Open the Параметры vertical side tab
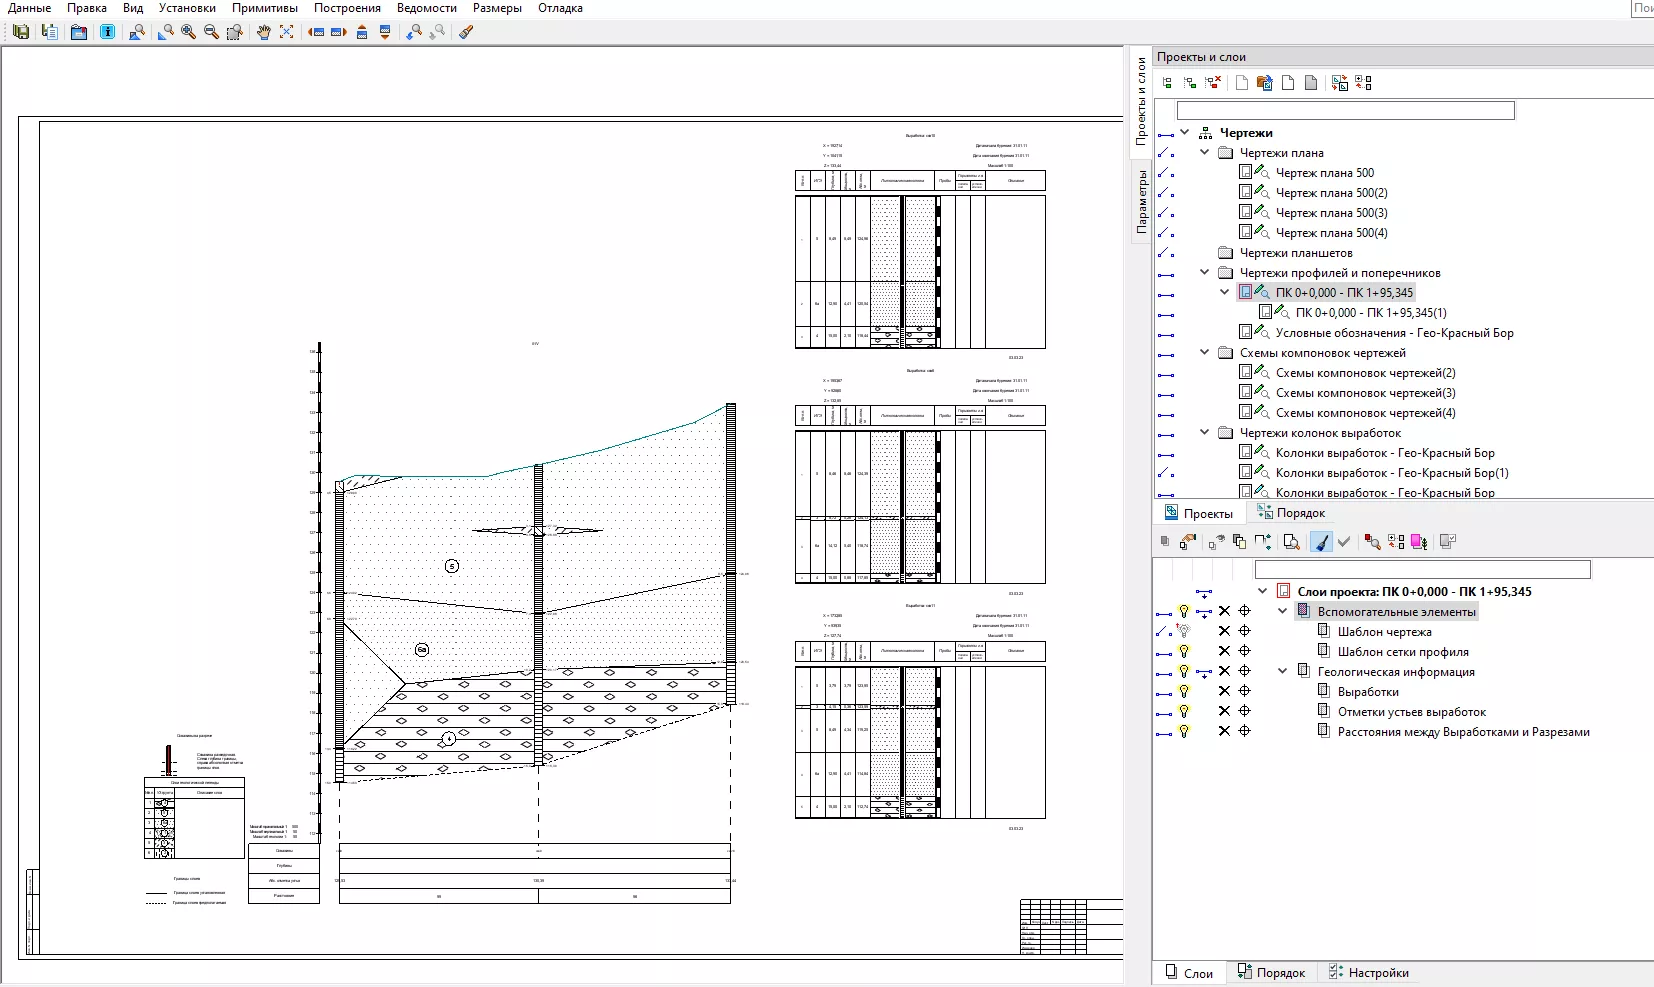Image resolution: width=1654 pixels, height=987 pixels. click(x=1141, y=202)
